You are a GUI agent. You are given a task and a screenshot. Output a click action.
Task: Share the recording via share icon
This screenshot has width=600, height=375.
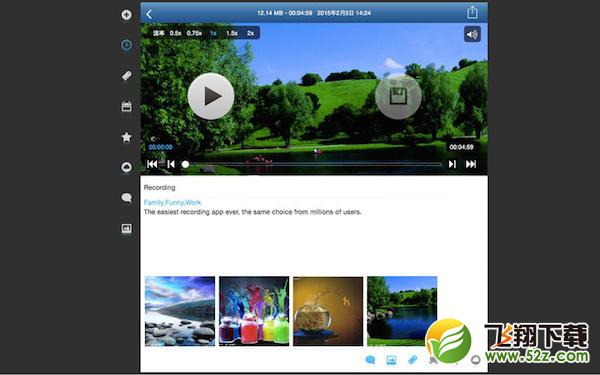coord(472,12)
